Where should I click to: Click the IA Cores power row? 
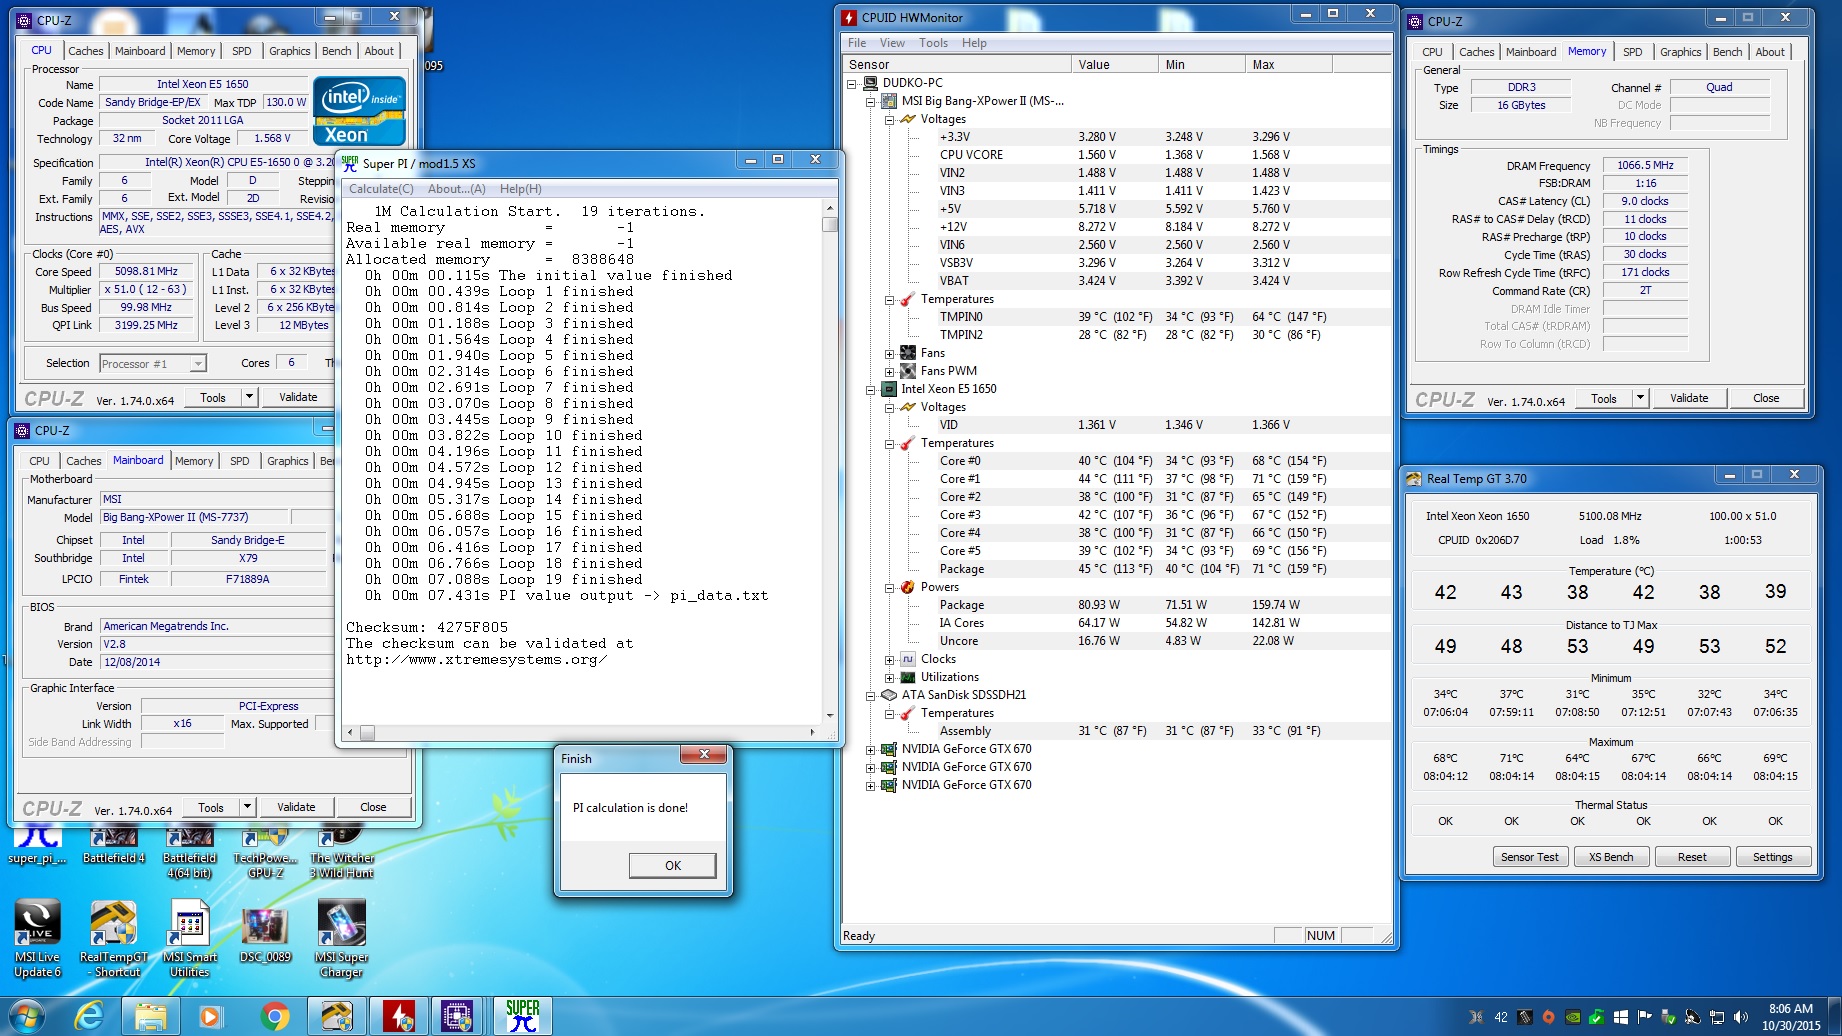click(x=1118, y=623)
